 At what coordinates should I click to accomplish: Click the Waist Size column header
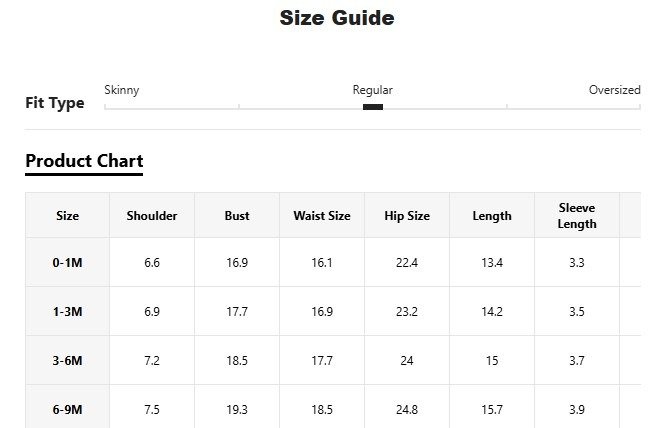click(322, 216)
